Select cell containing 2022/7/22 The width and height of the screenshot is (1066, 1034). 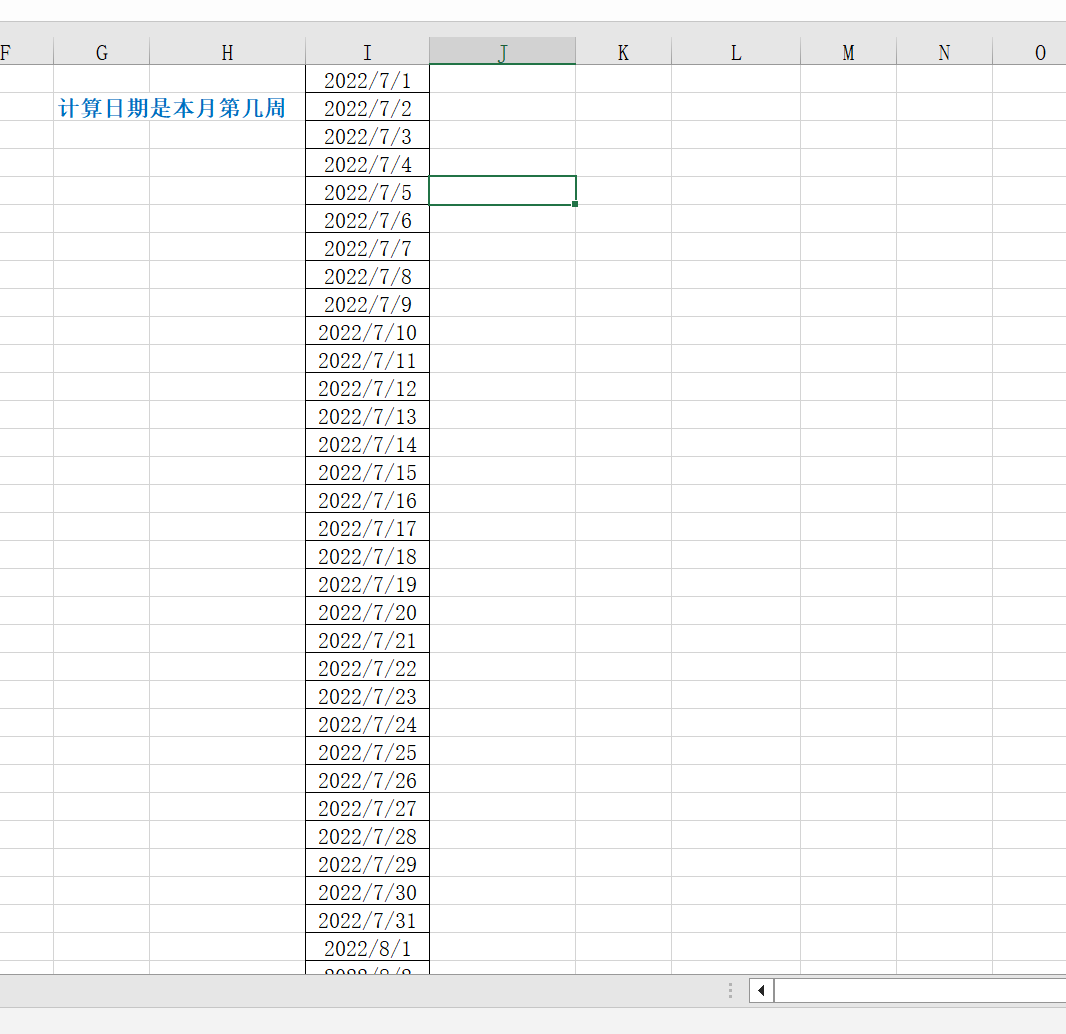(367, 667)
